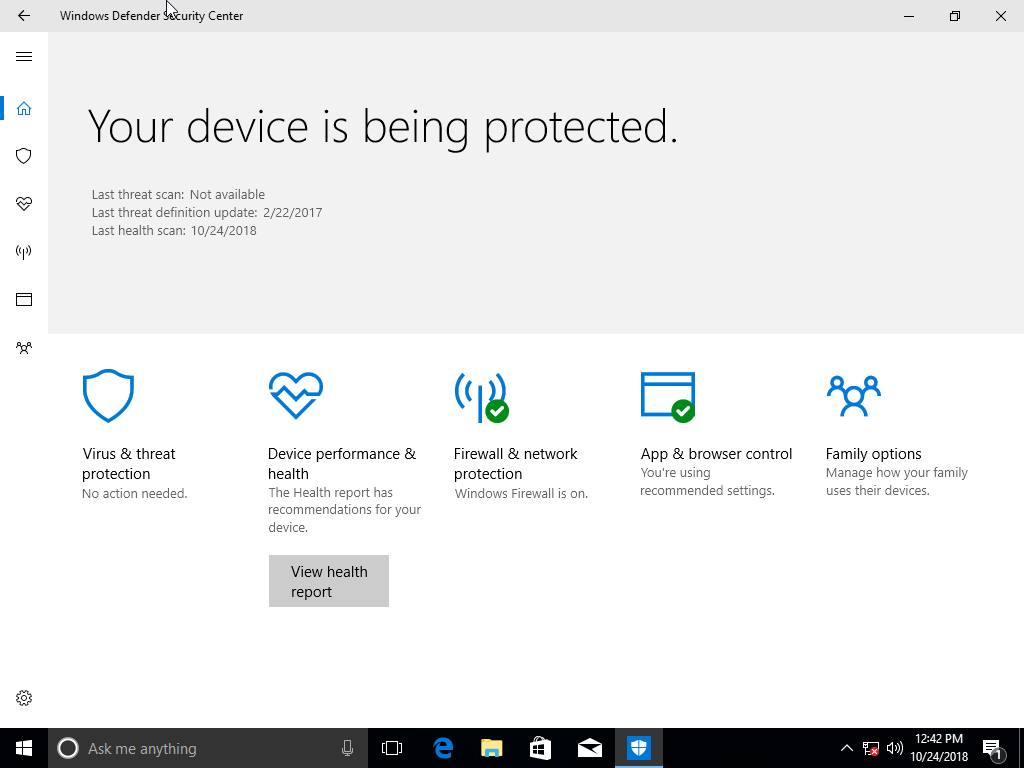Open the App & browser control heading

click(716, 454)
